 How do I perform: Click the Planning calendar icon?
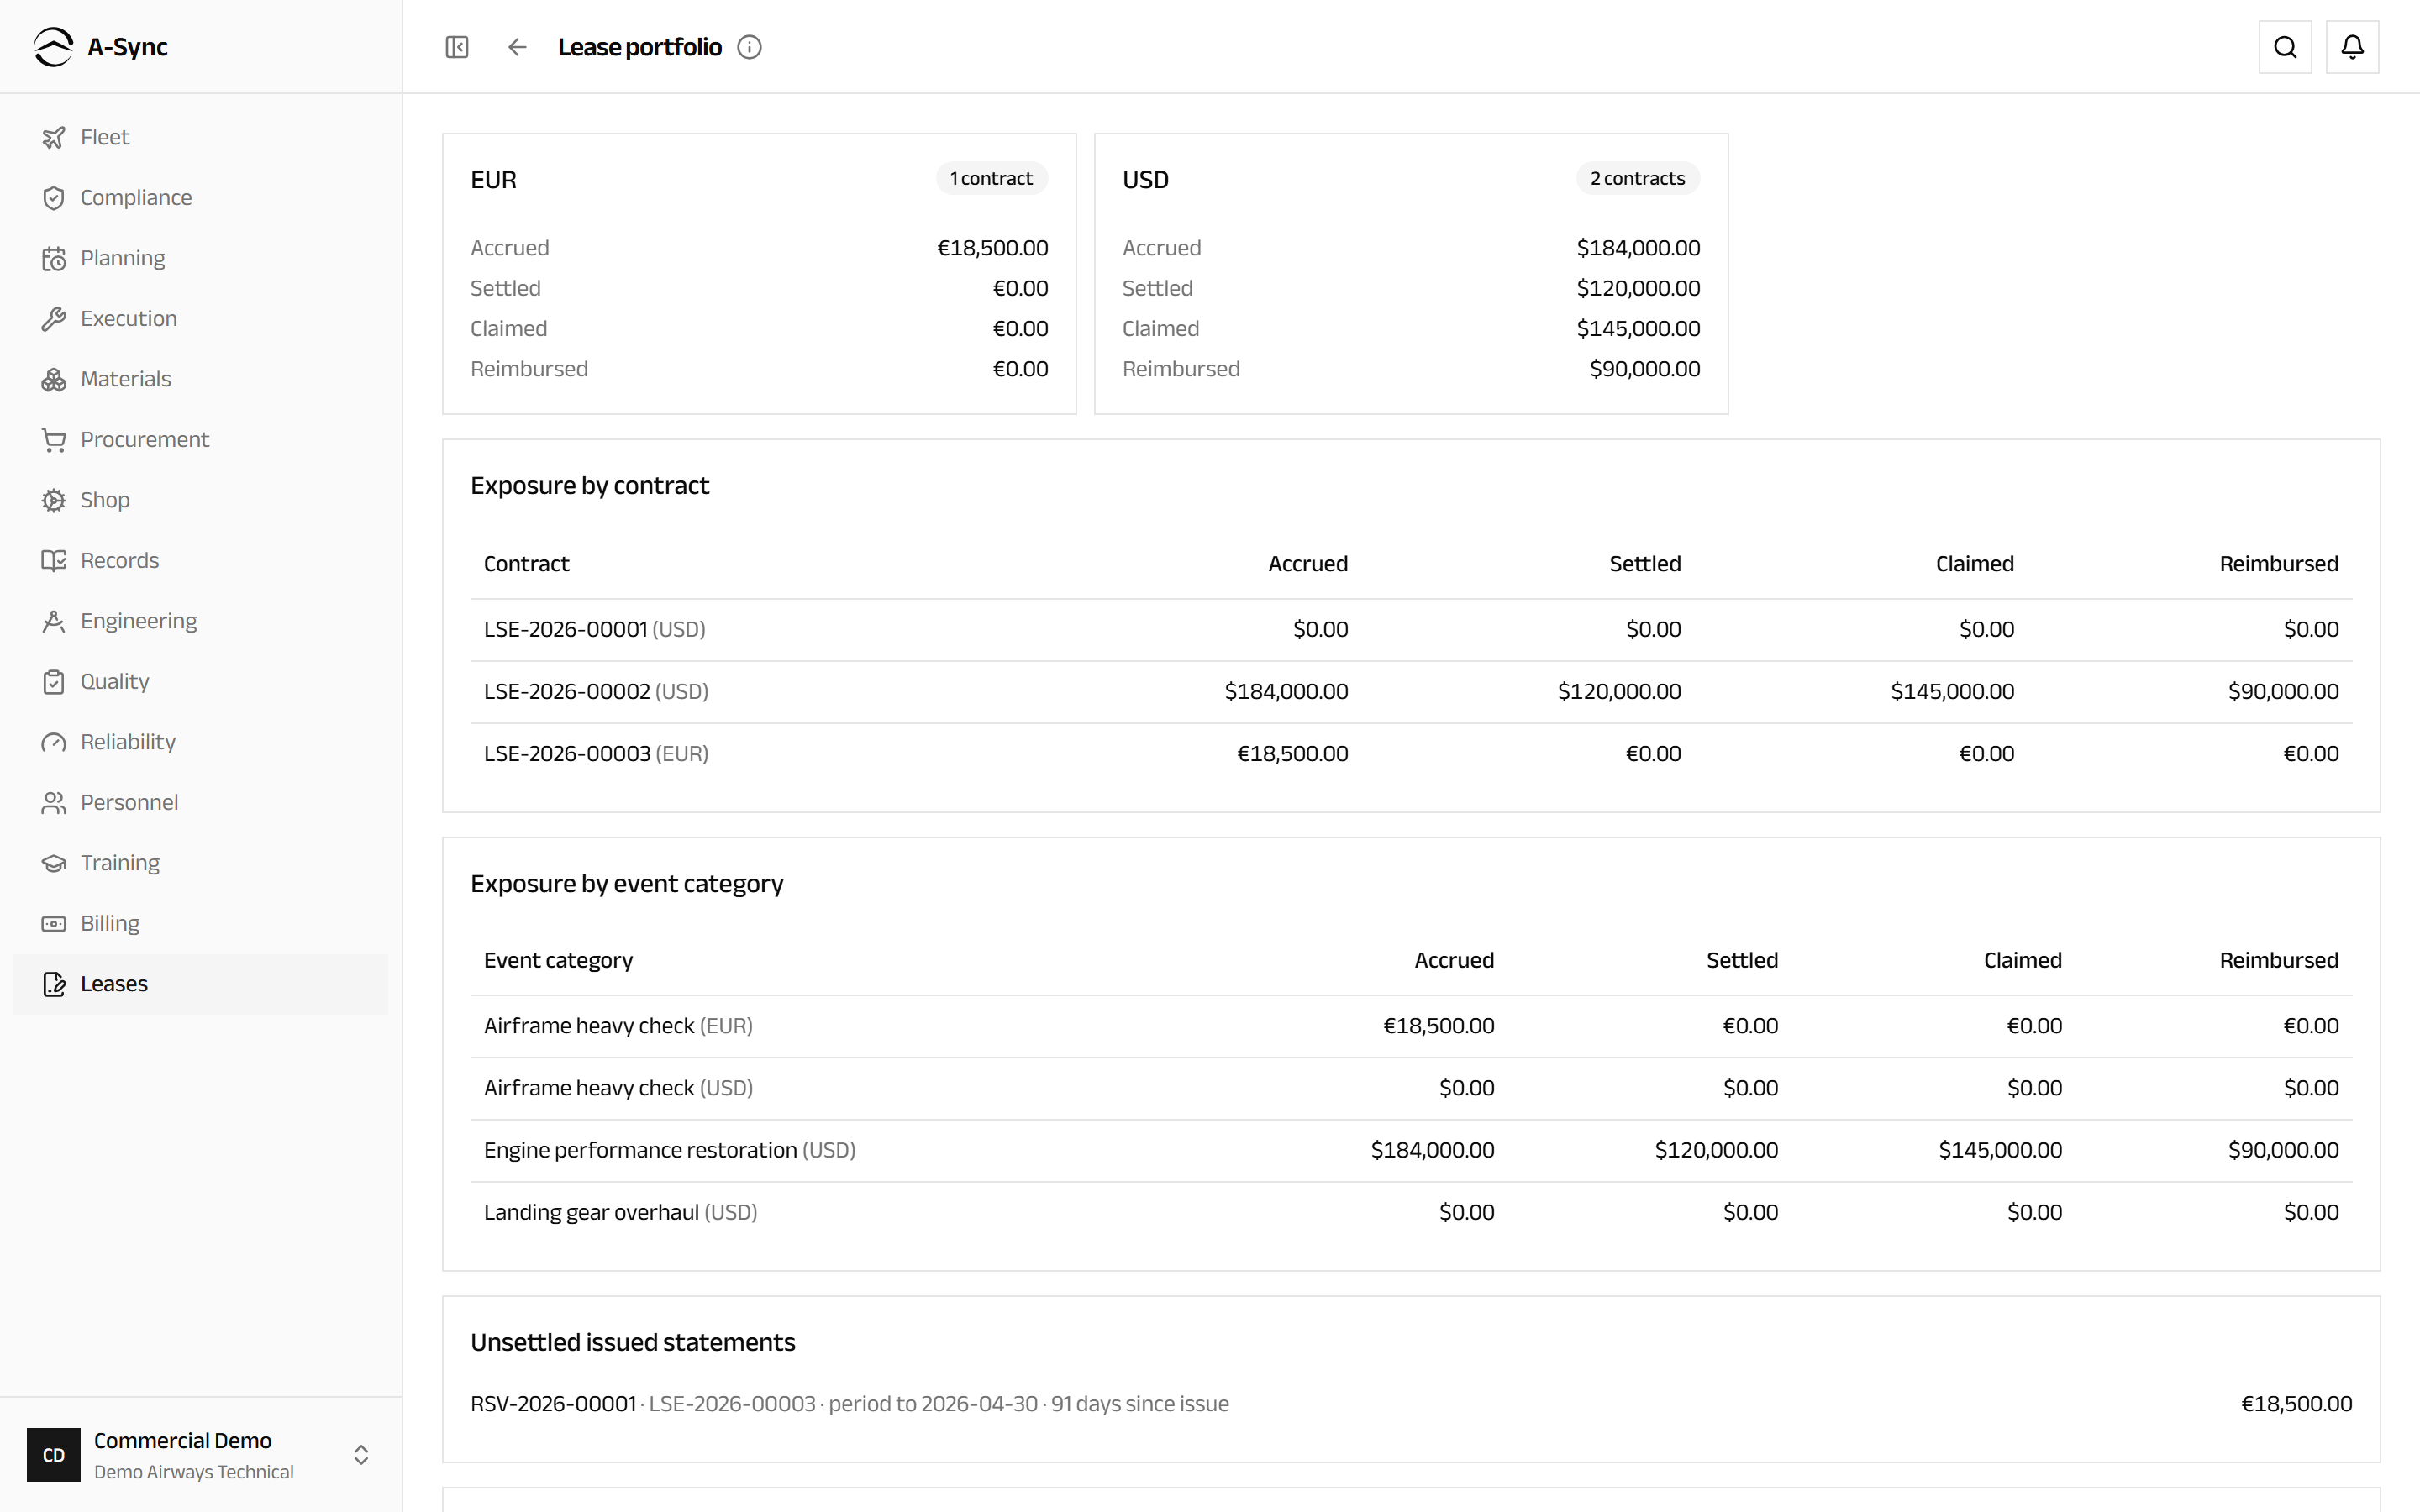pos(54,258)
